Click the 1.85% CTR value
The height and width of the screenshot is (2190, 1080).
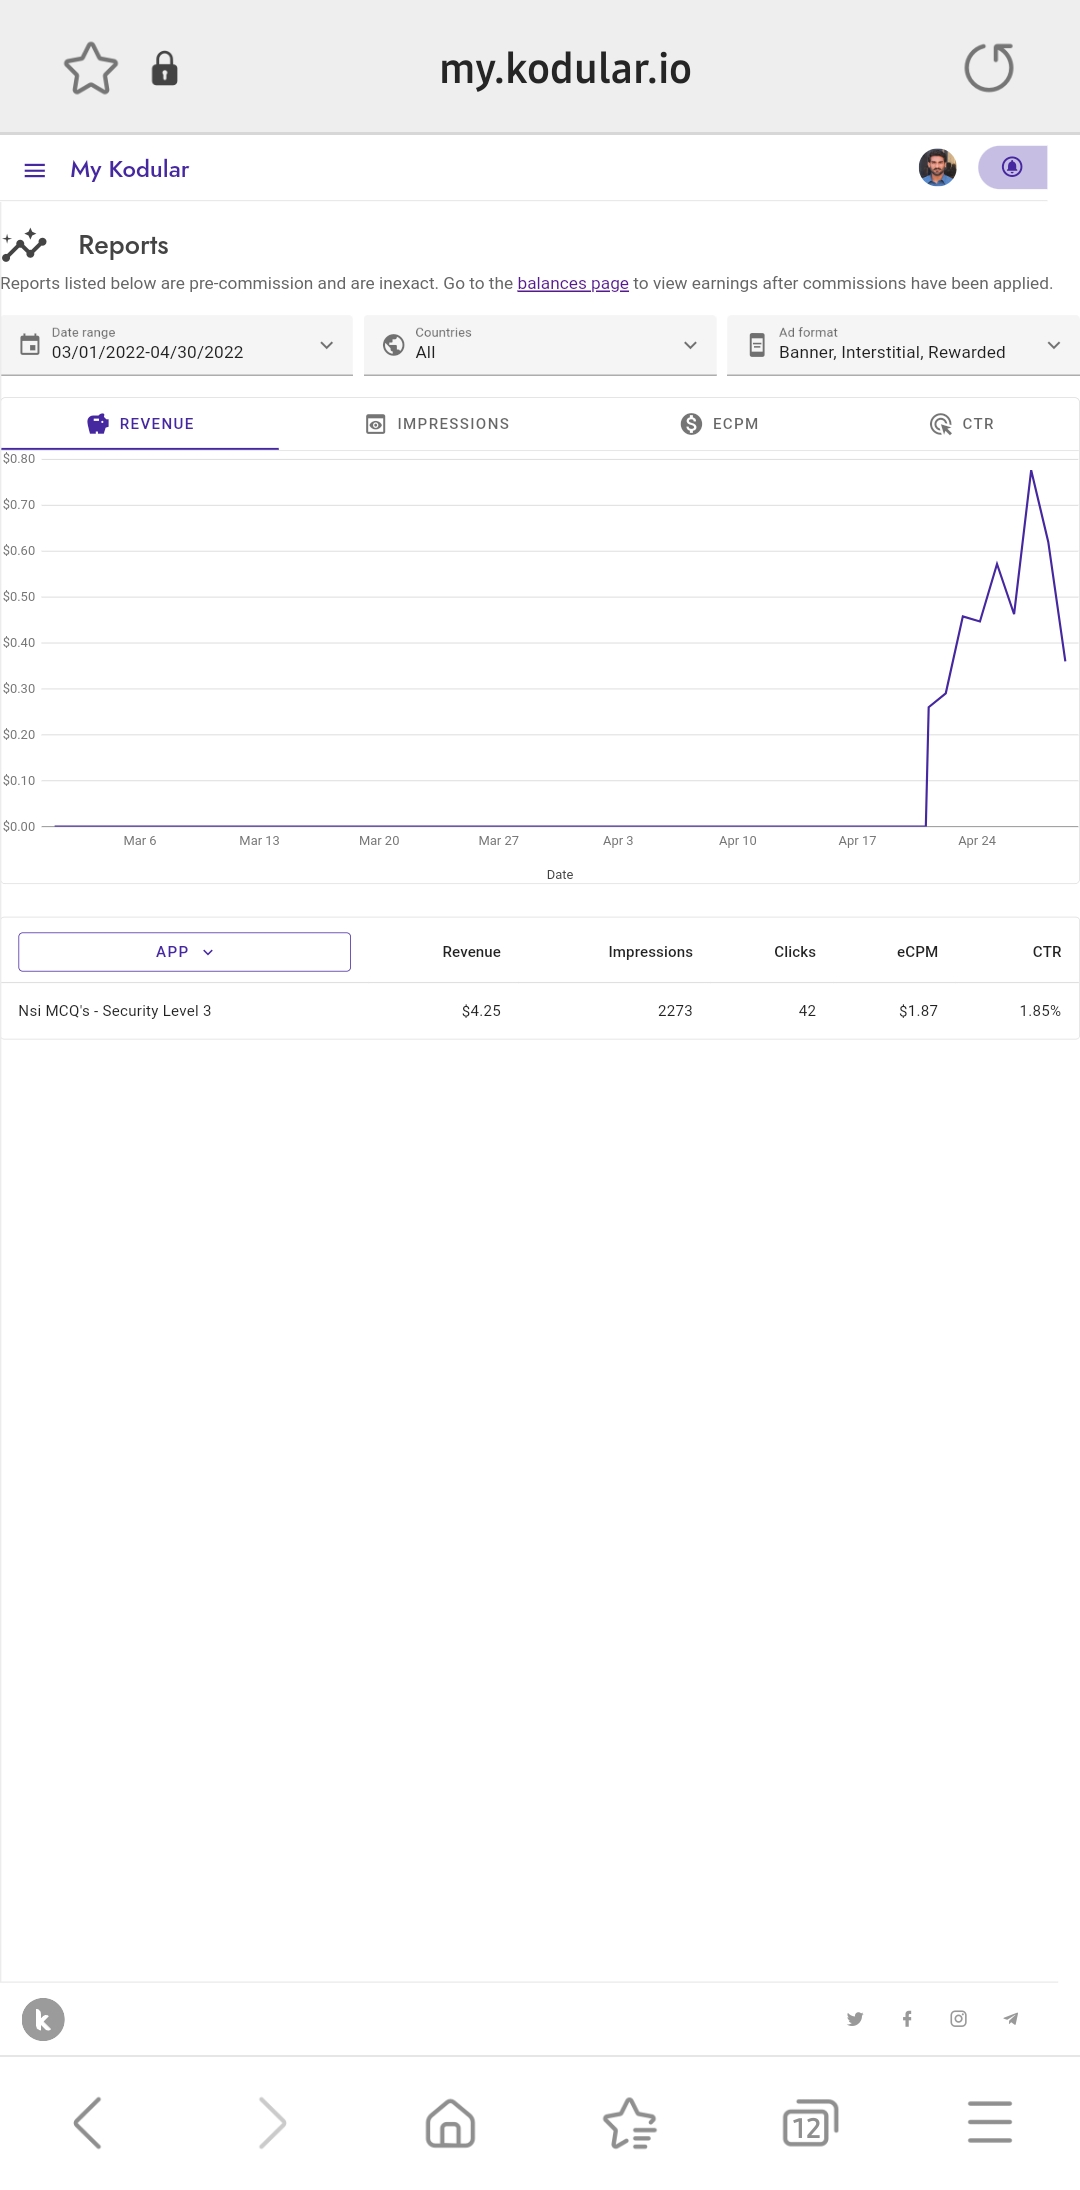1041,1011
